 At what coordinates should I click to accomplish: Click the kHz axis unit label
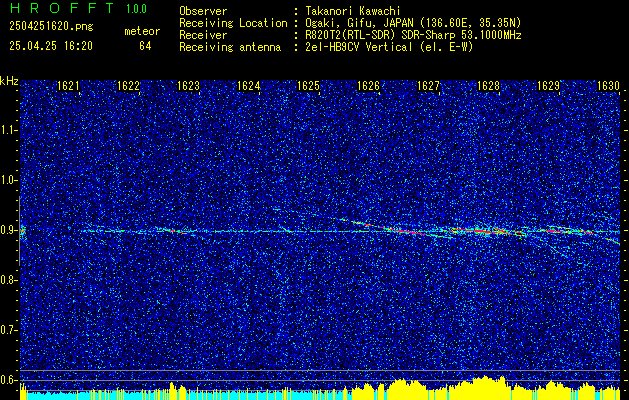(9, 81)
